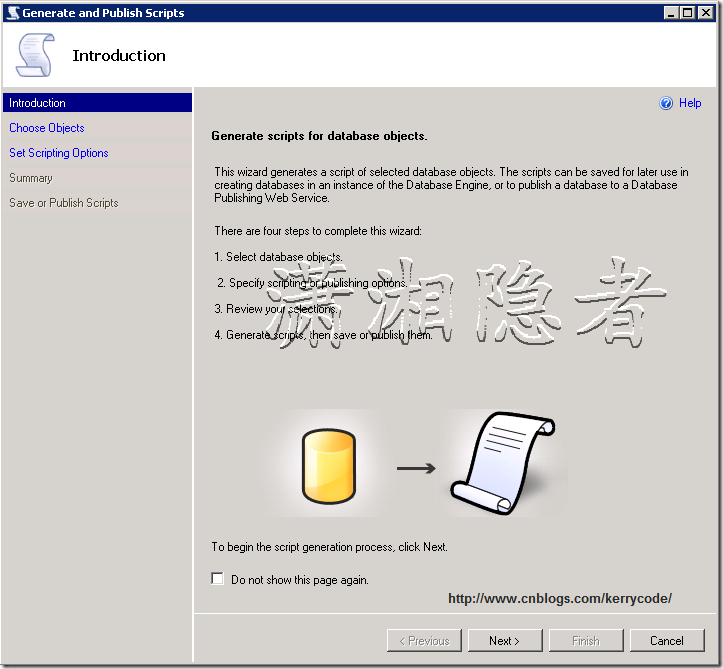Open the Help link
Viewport: 723px width, 669px height.
tap(690, 103)
